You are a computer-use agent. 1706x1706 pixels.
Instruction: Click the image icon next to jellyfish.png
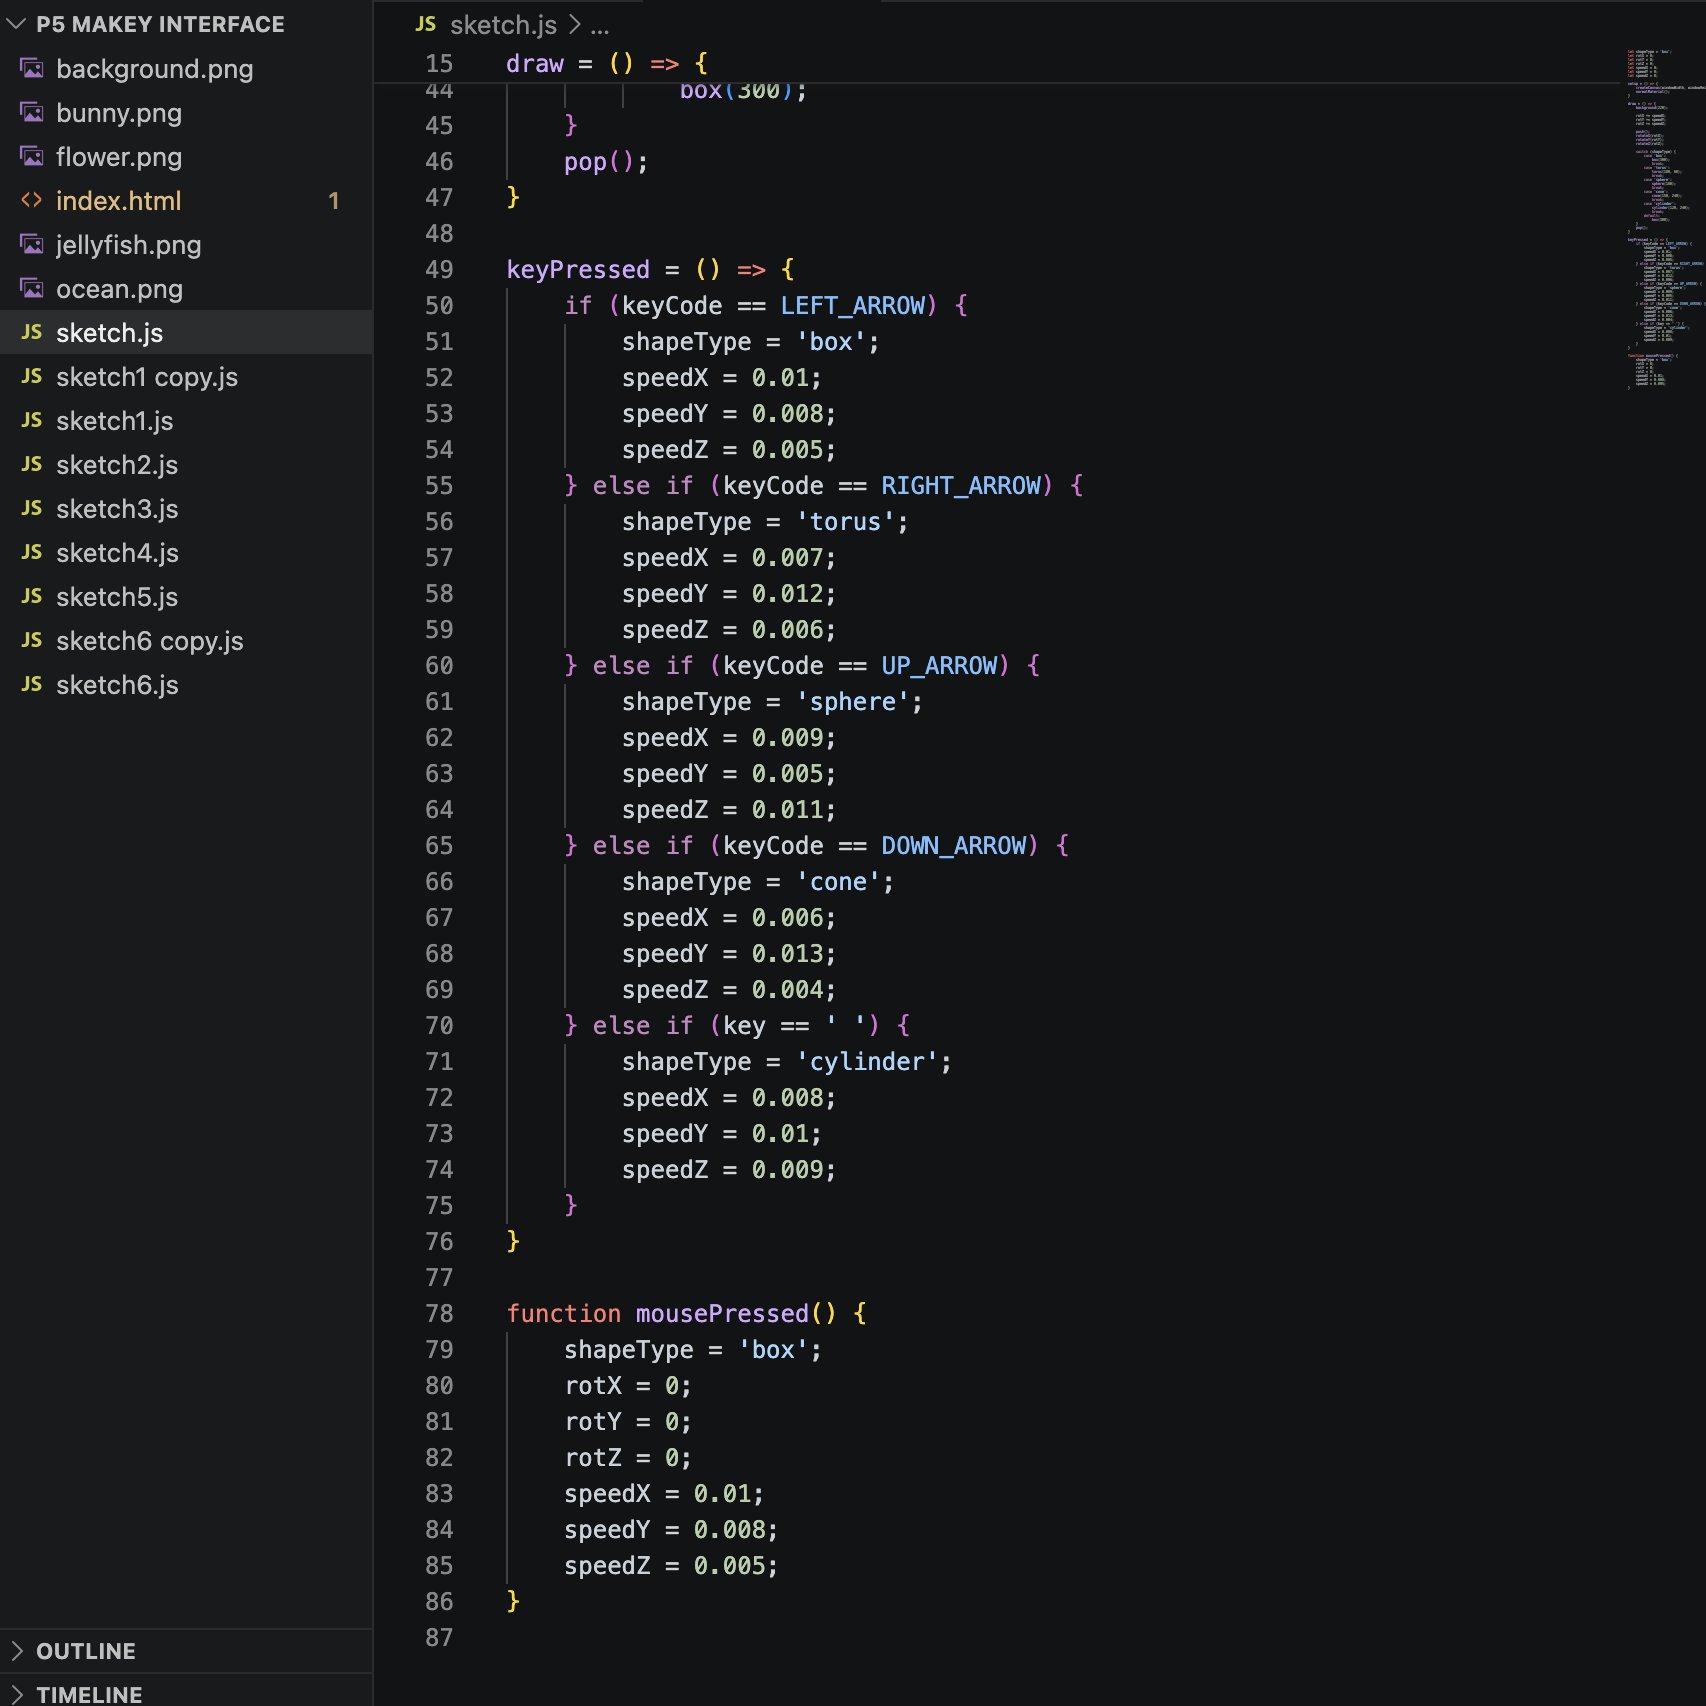pyautogui.click(x=32, y=245)
